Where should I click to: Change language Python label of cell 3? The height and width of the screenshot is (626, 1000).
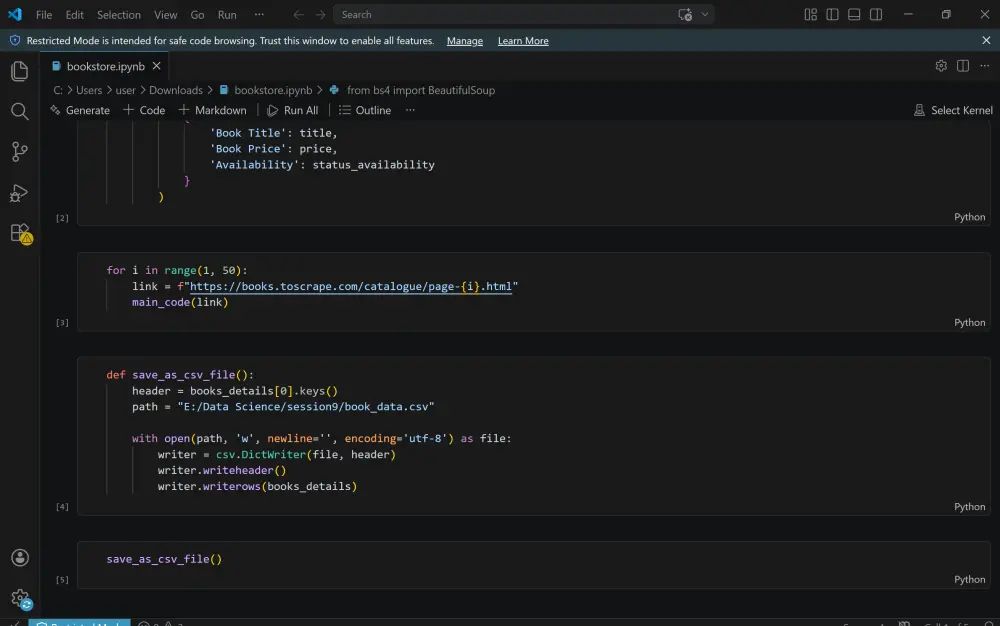[x=969, y=323]
